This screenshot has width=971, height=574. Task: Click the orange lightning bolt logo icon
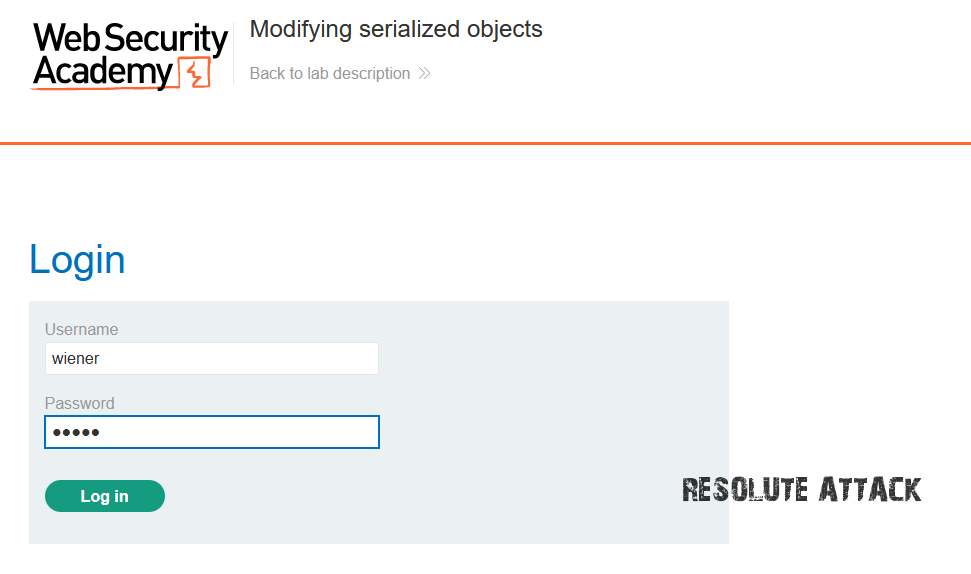[x=195, y=74]
